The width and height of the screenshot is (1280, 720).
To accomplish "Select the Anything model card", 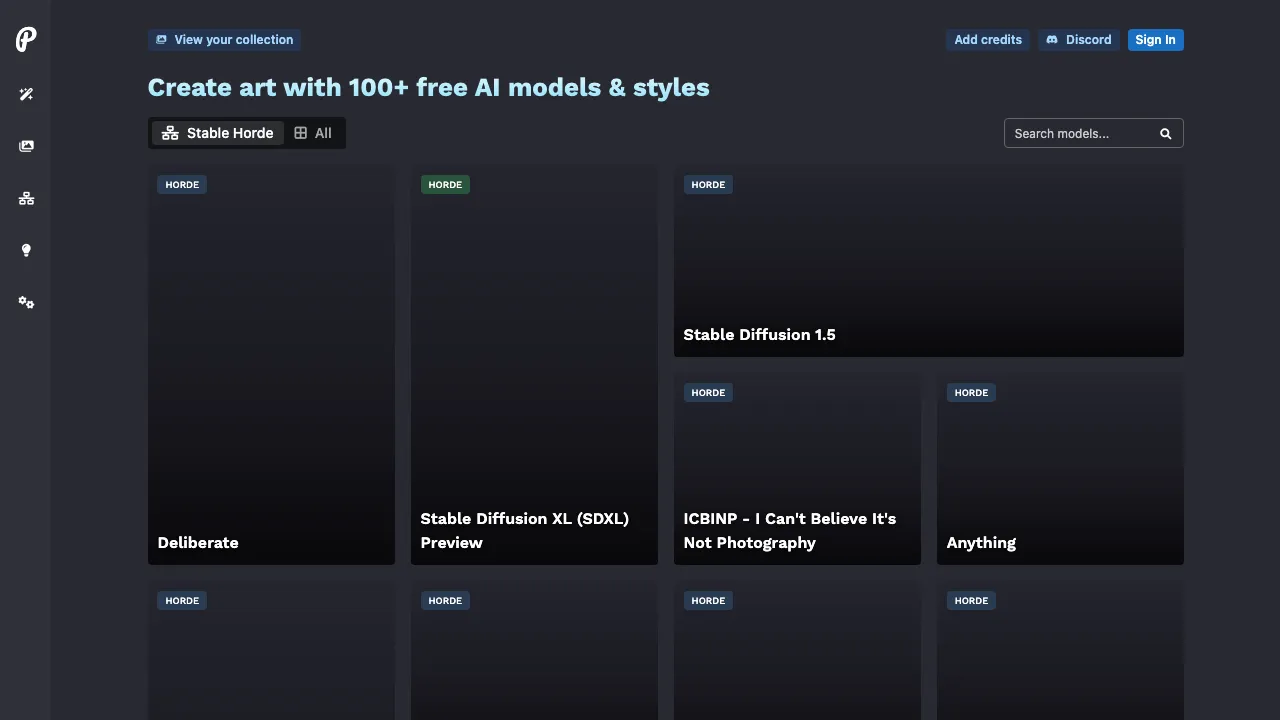I will (1060, 469).
